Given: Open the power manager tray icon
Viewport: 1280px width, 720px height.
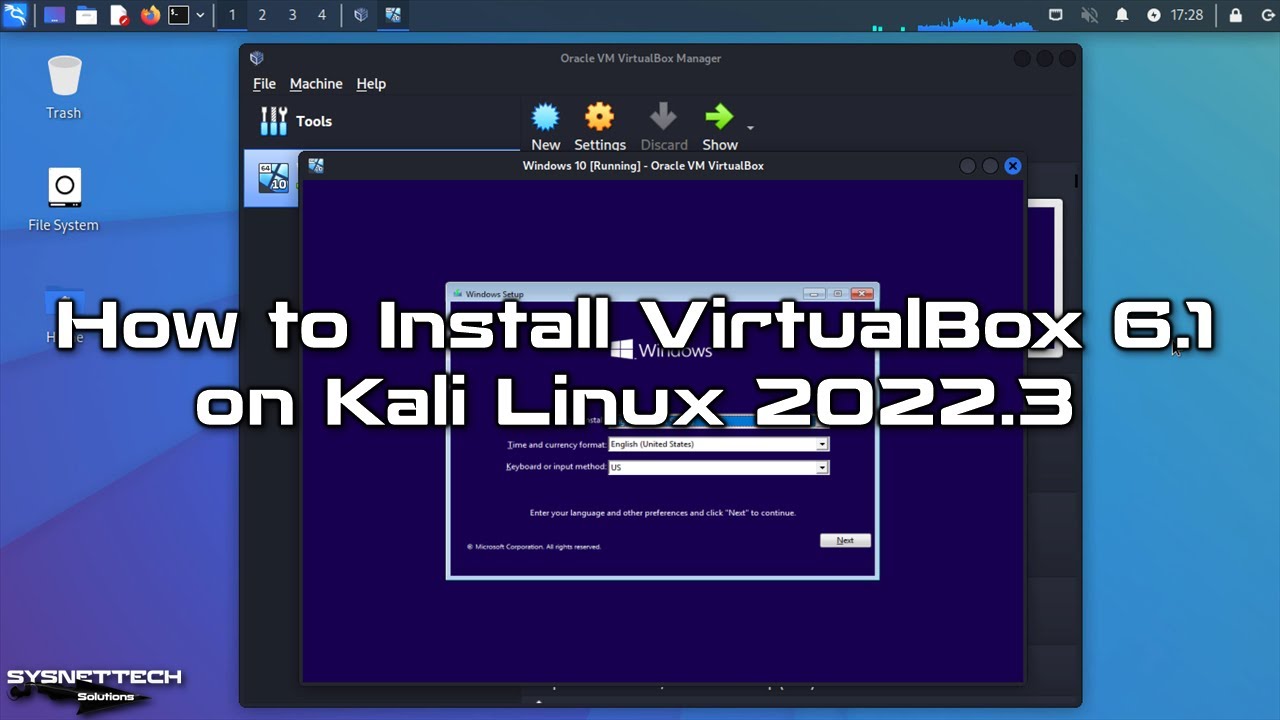Looking at the screenshot, I should 1154,15.
